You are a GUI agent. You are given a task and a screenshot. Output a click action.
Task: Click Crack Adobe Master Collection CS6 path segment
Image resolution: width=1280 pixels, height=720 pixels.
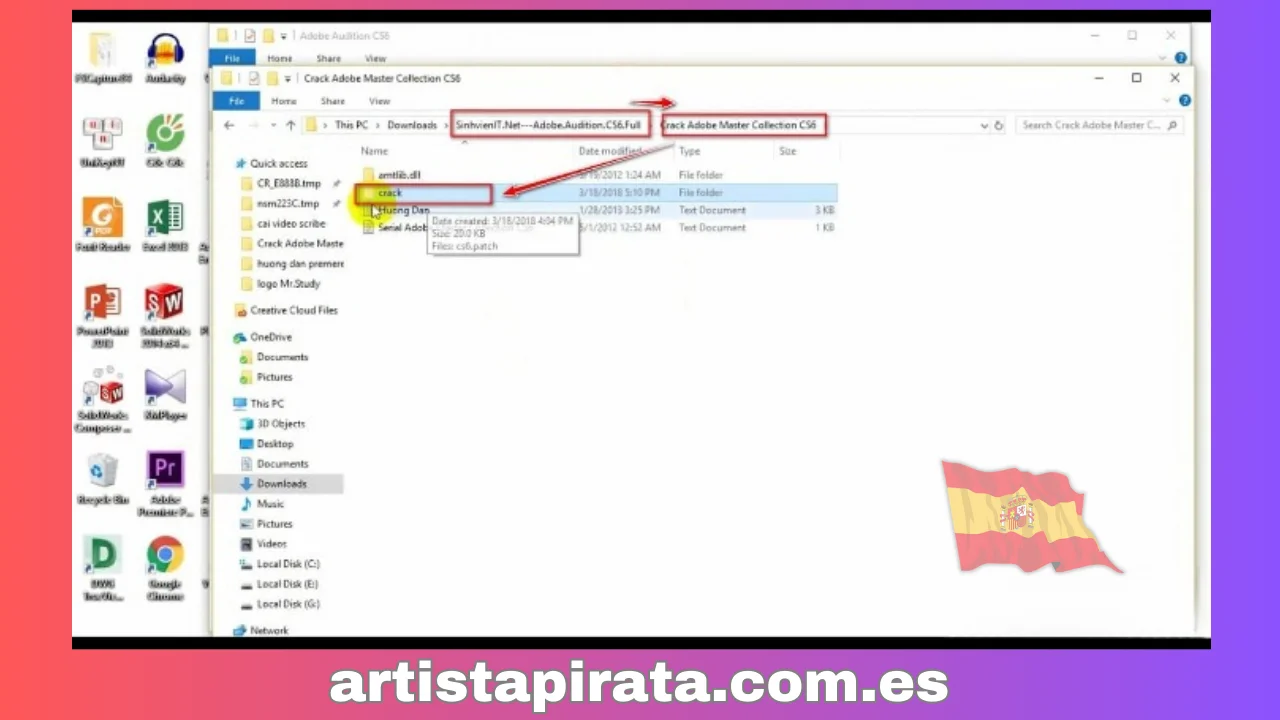741,125
